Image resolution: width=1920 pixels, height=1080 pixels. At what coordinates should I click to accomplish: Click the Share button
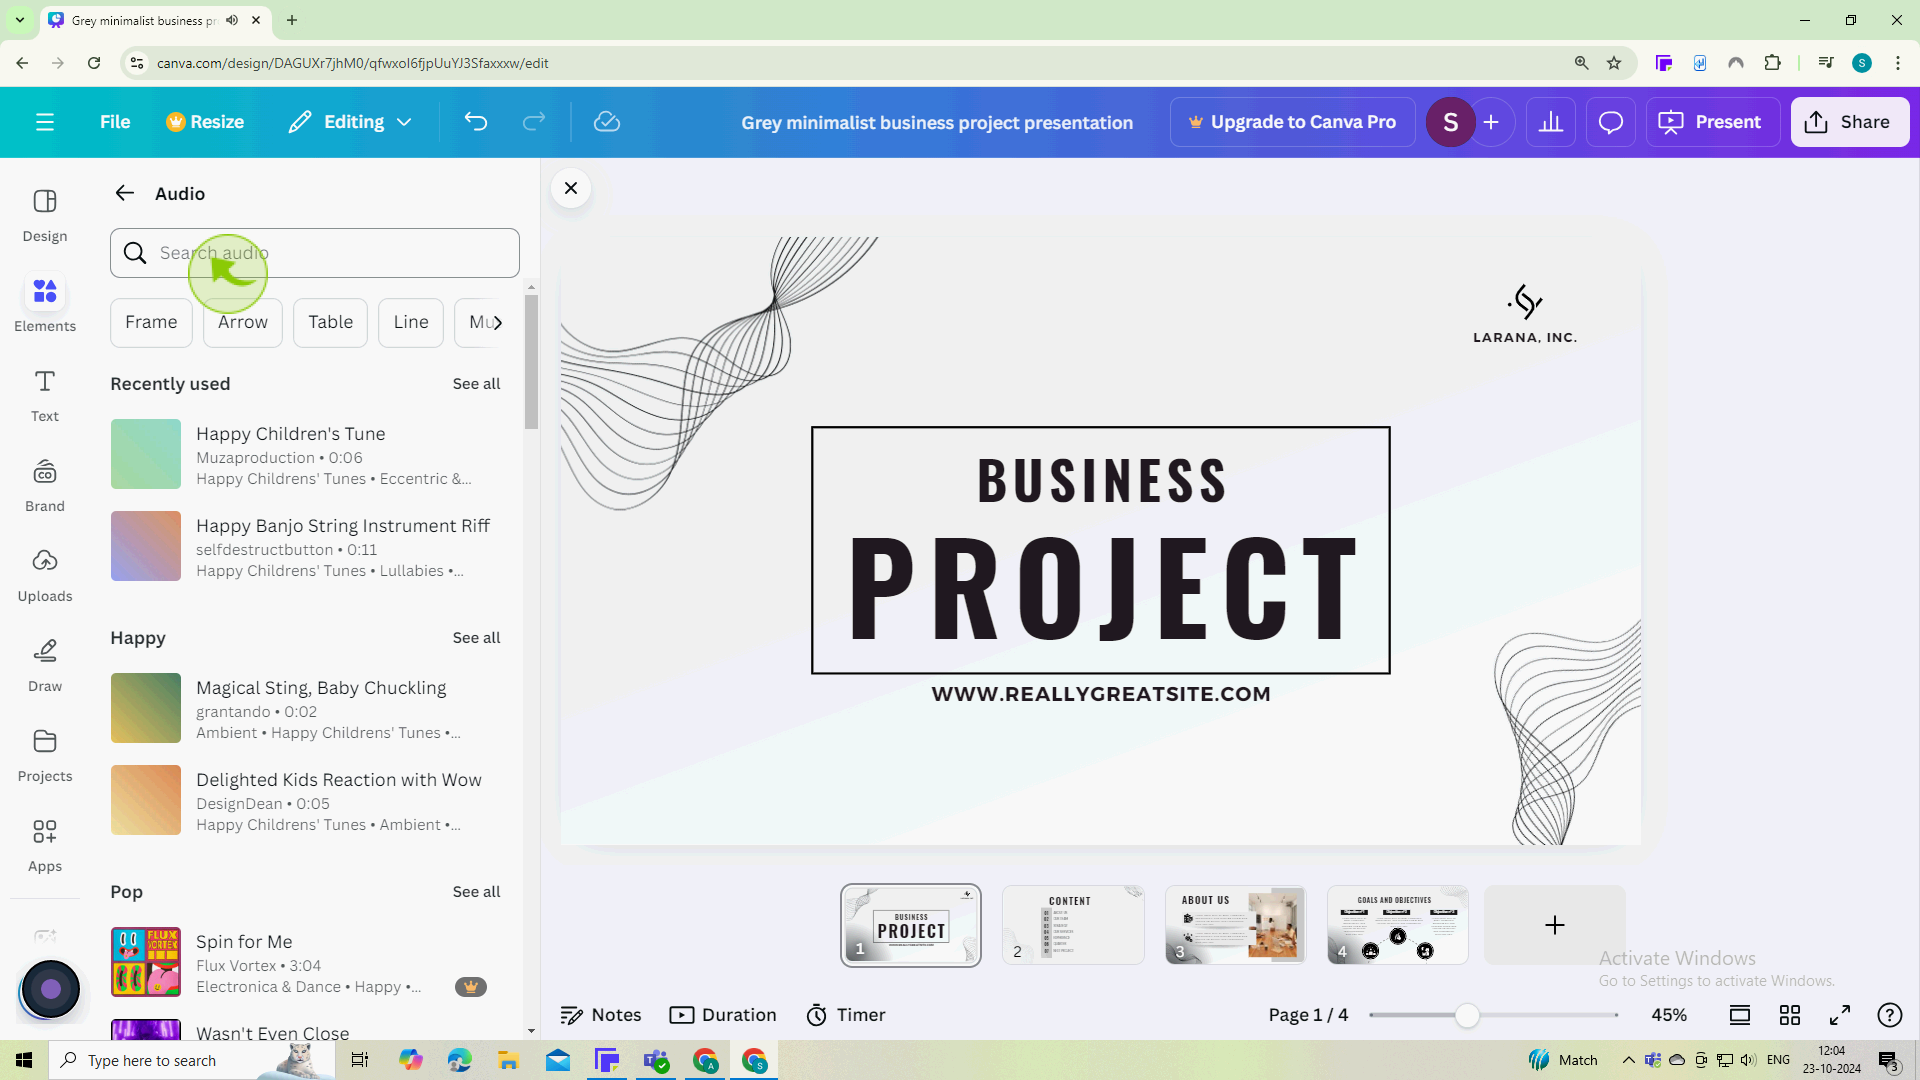click(x=1849, y=122)
